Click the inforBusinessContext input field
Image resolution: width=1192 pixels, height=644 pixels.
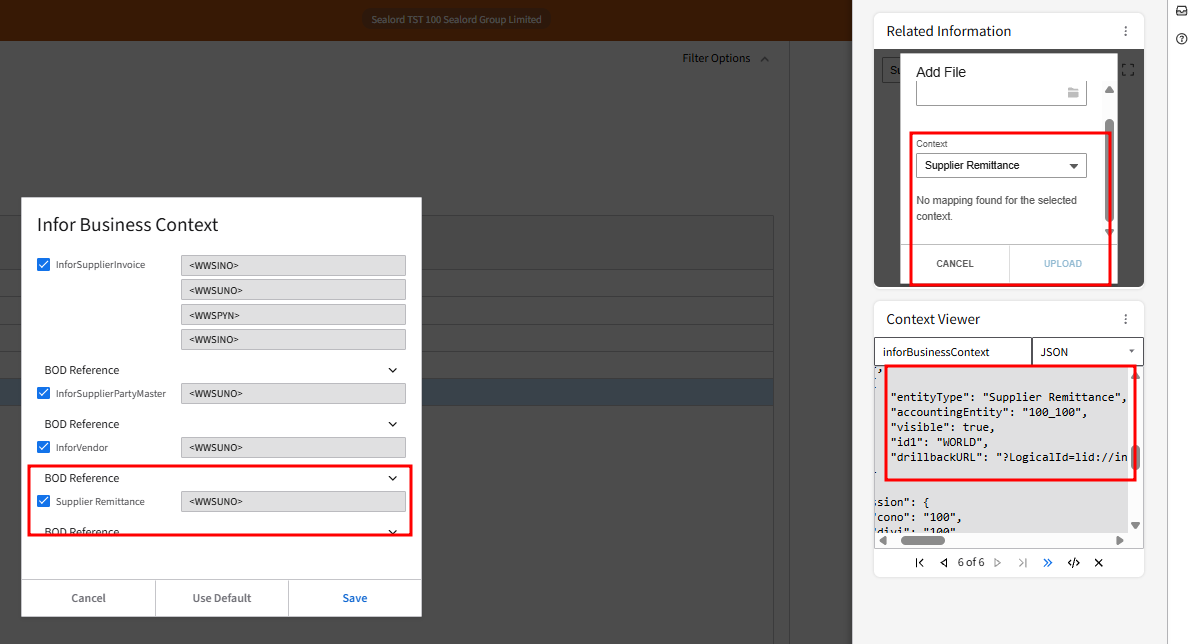953,352
